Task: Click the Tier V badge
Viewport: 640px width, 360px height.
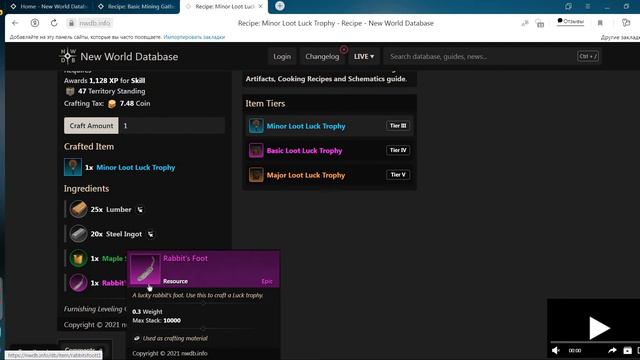Action: pyautogui.click(x=398, y=175)
